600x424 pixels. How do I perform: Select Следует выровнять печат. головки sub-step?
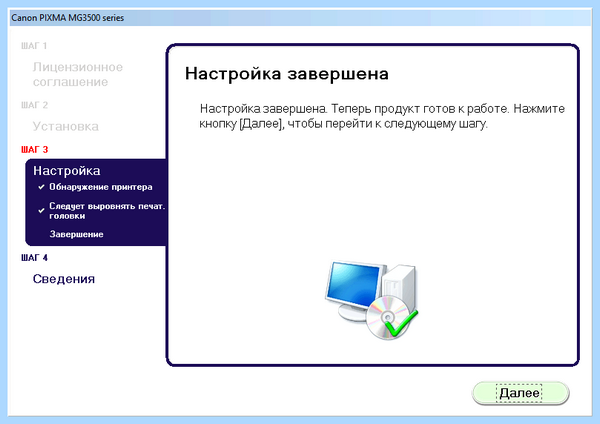pos(107,211)
